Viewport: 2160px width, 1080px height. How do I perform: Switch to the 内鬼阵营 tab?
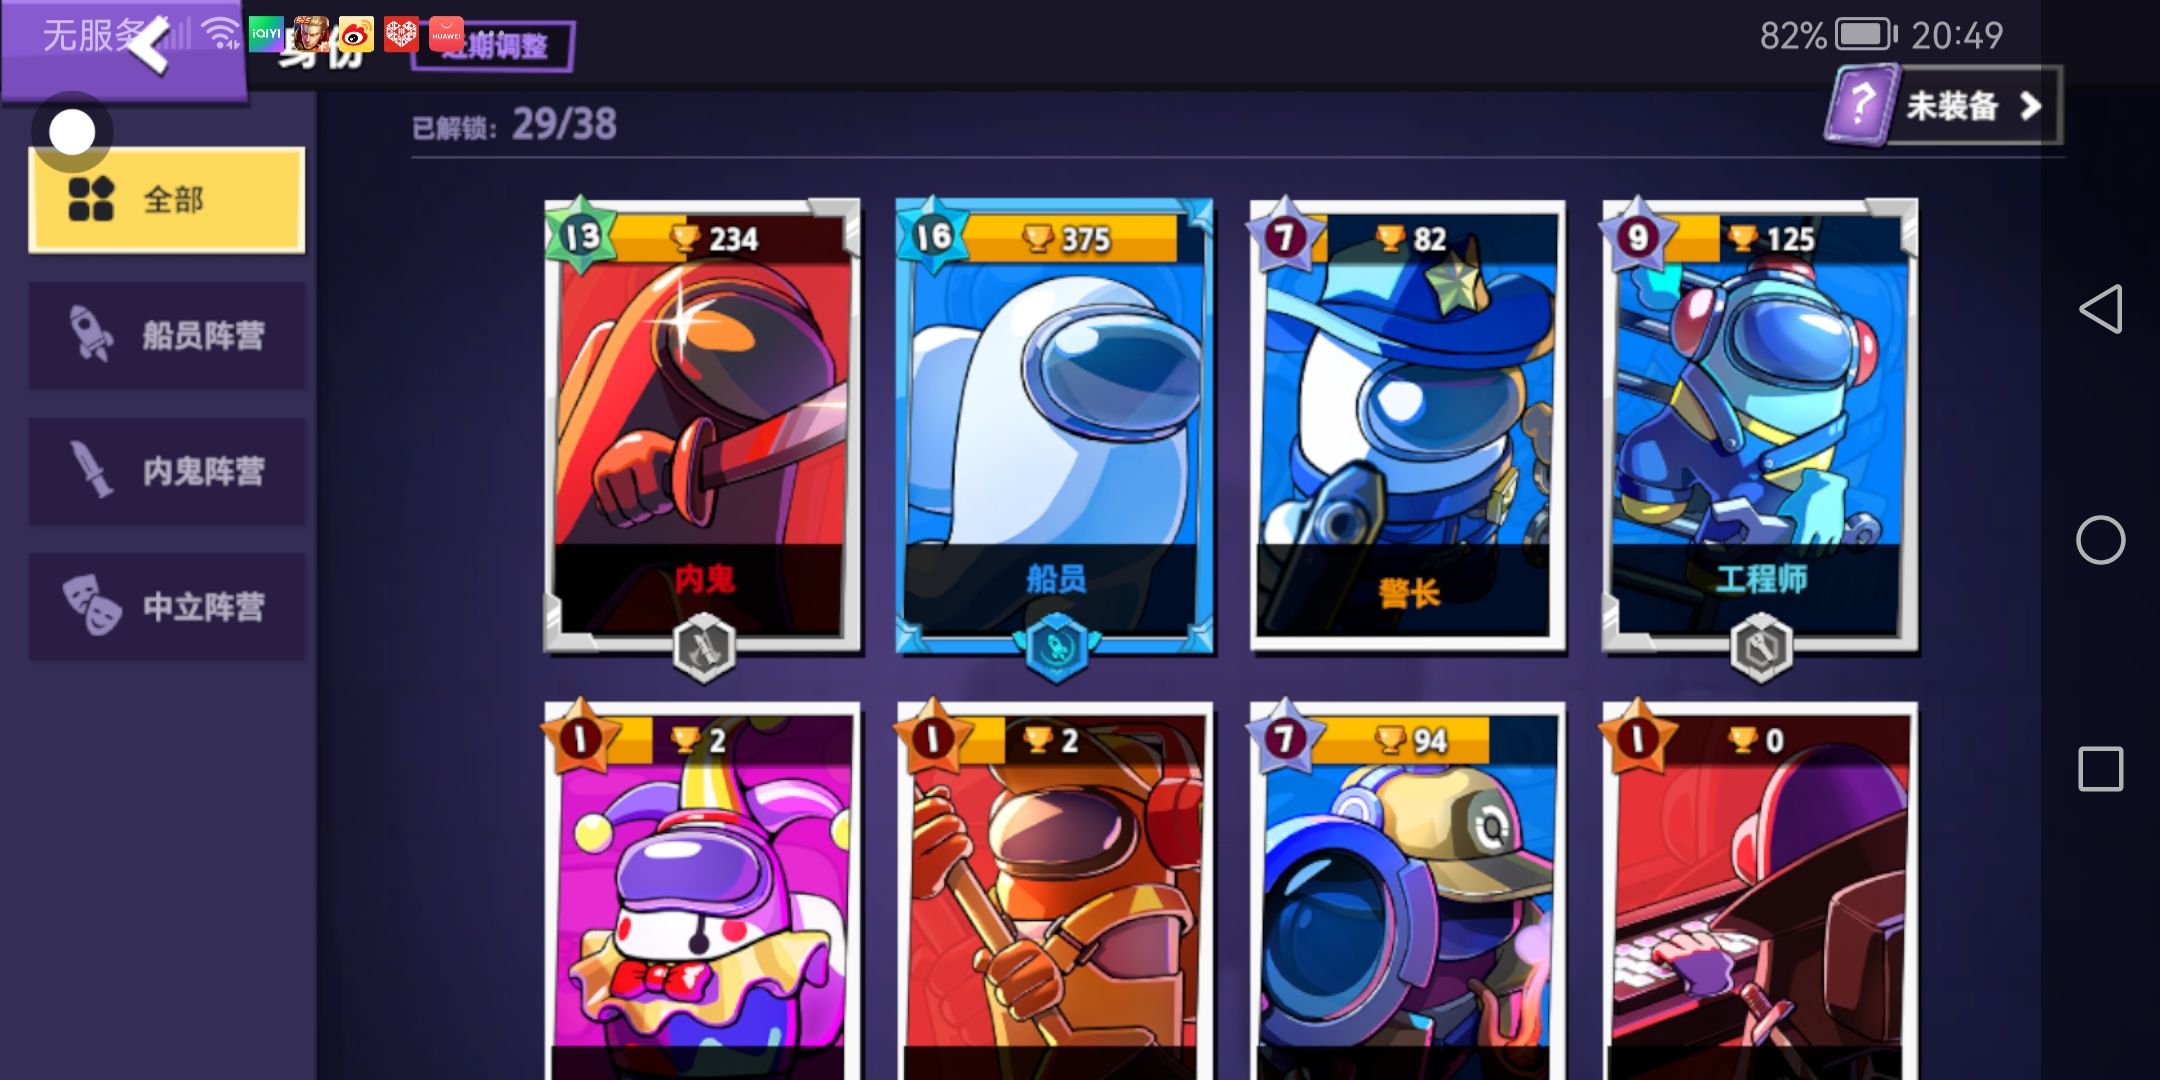click(x=167, y=471)
